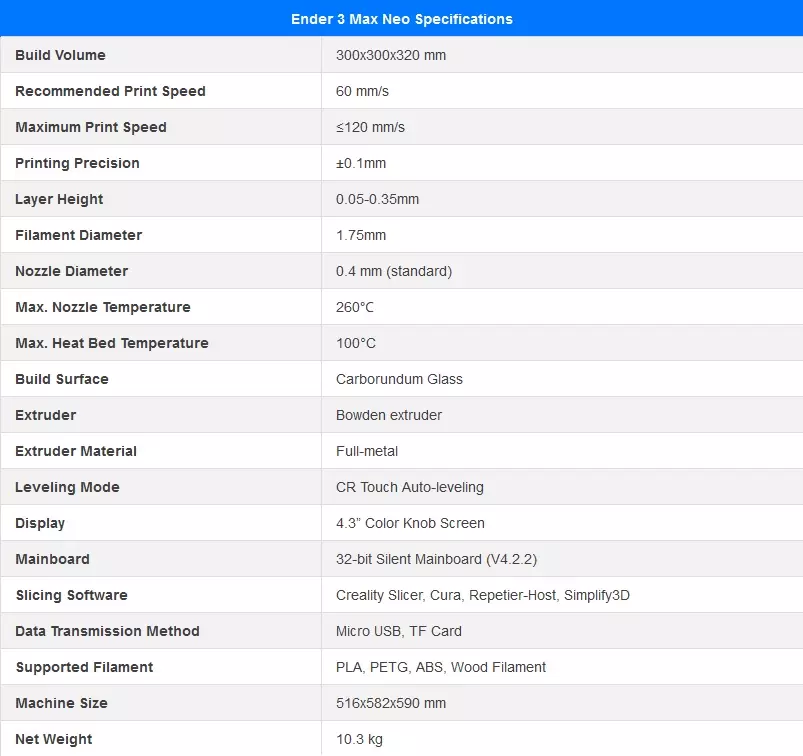Select the 'Maximum Print Speed' label

coord(91,127)
